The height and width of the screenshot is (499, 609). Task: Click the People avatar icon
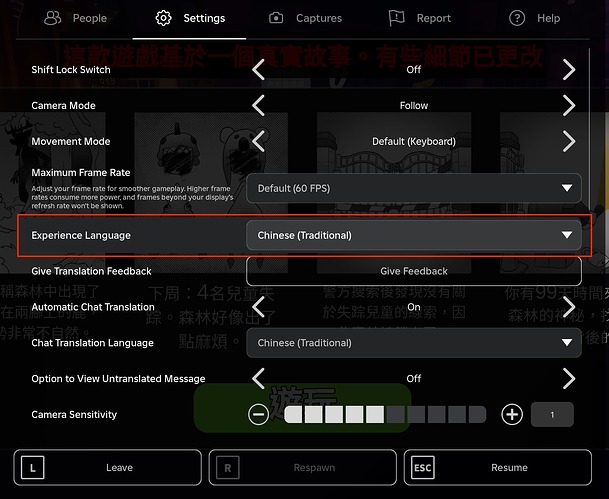[52, 18]
